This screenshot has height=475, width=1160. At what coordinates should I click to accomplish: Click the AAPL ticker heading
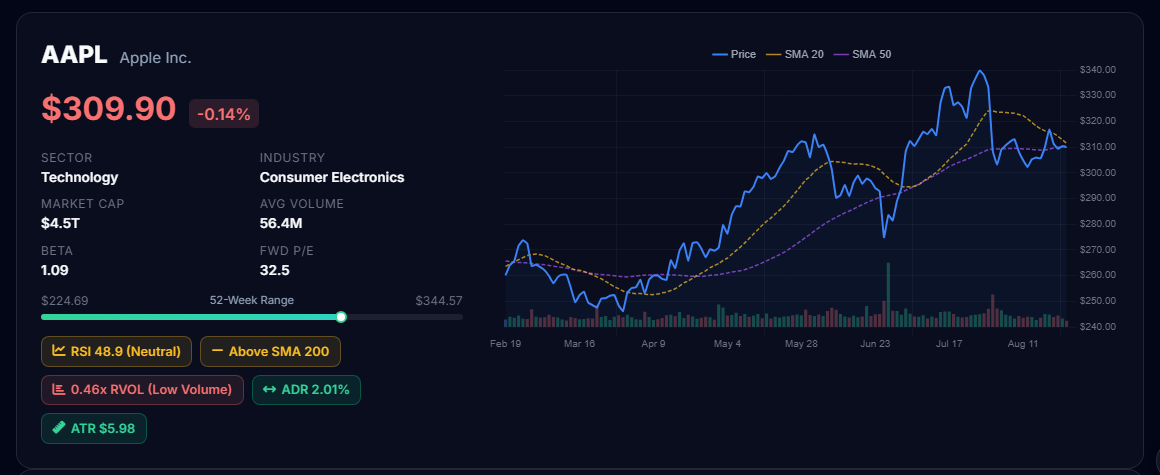coord(75,55)
